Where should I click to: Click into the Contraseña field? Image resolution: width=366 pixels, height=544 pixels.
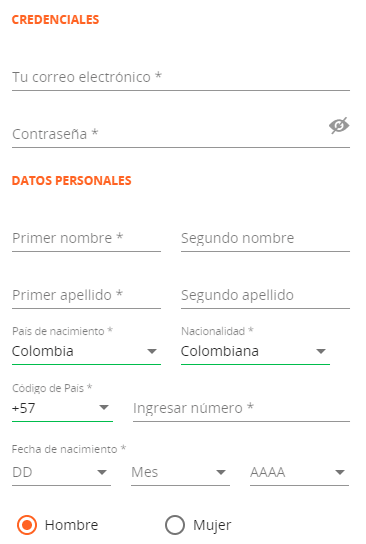point(170,134)
